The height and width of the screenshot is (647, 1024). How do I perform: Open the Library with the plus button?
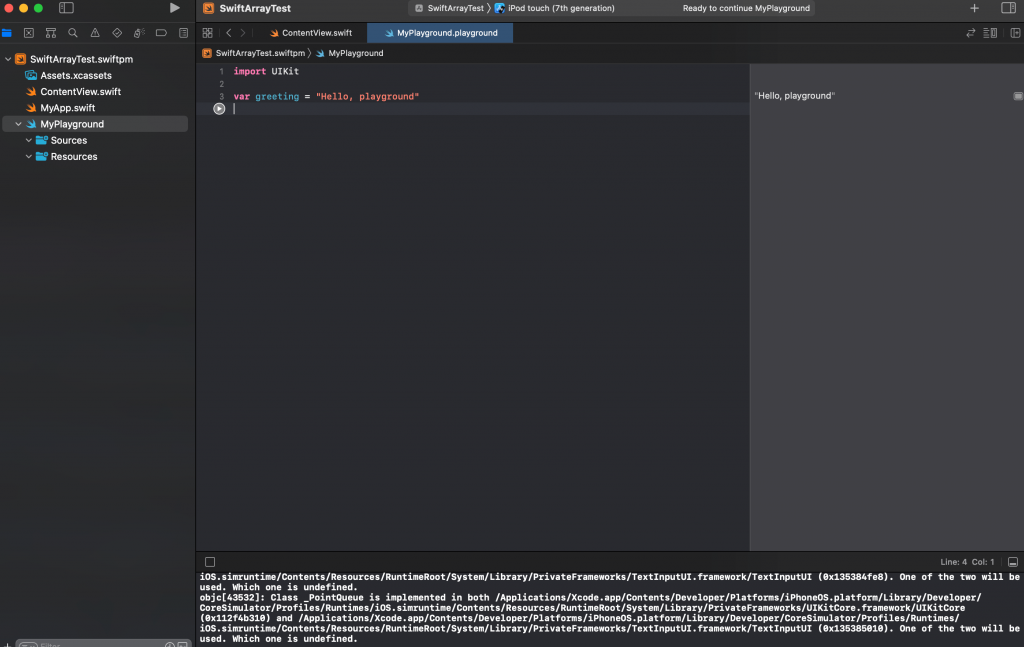pyautogui.click(x=974, y=8)
